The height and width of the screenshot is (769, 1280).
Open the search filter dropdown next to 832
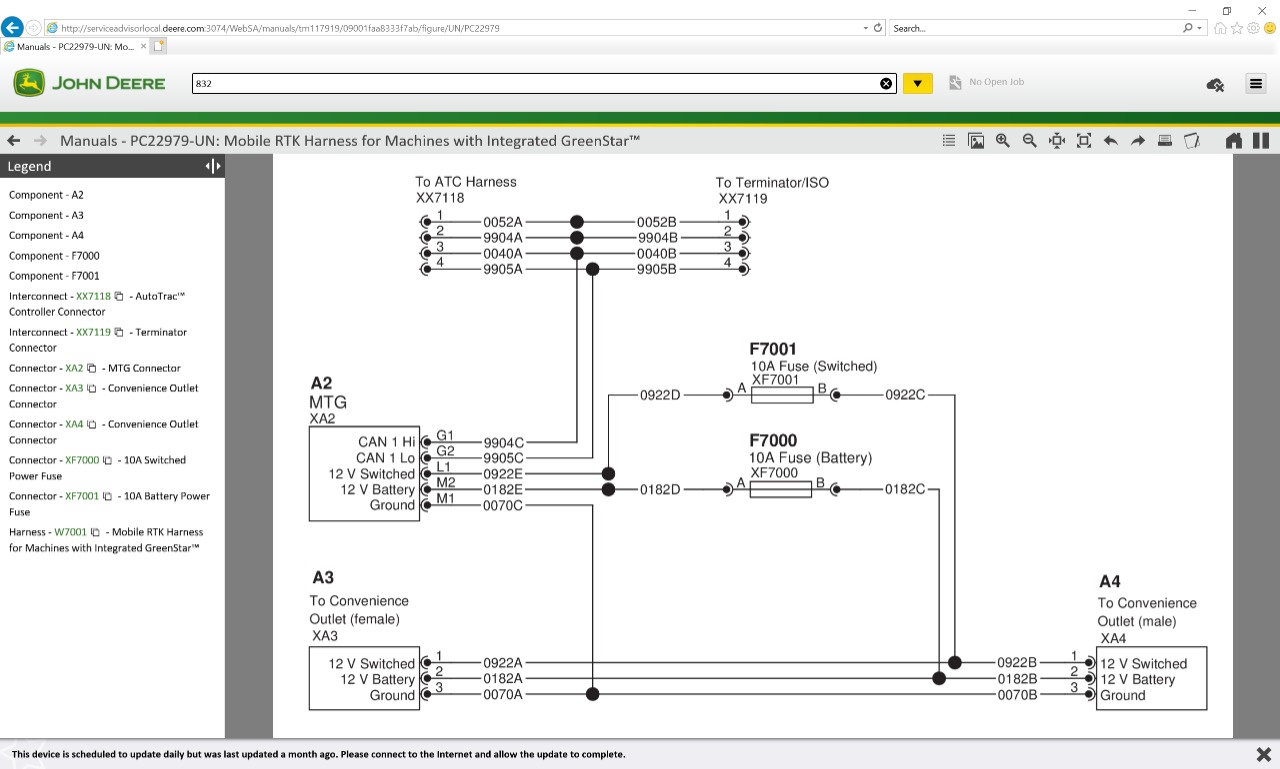[x=917, y=83]
